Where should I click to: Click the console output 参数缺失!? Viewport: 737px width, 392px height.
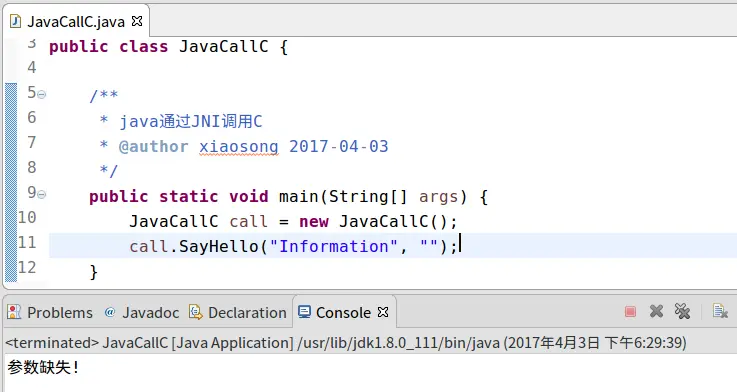[x=43, y=367]
